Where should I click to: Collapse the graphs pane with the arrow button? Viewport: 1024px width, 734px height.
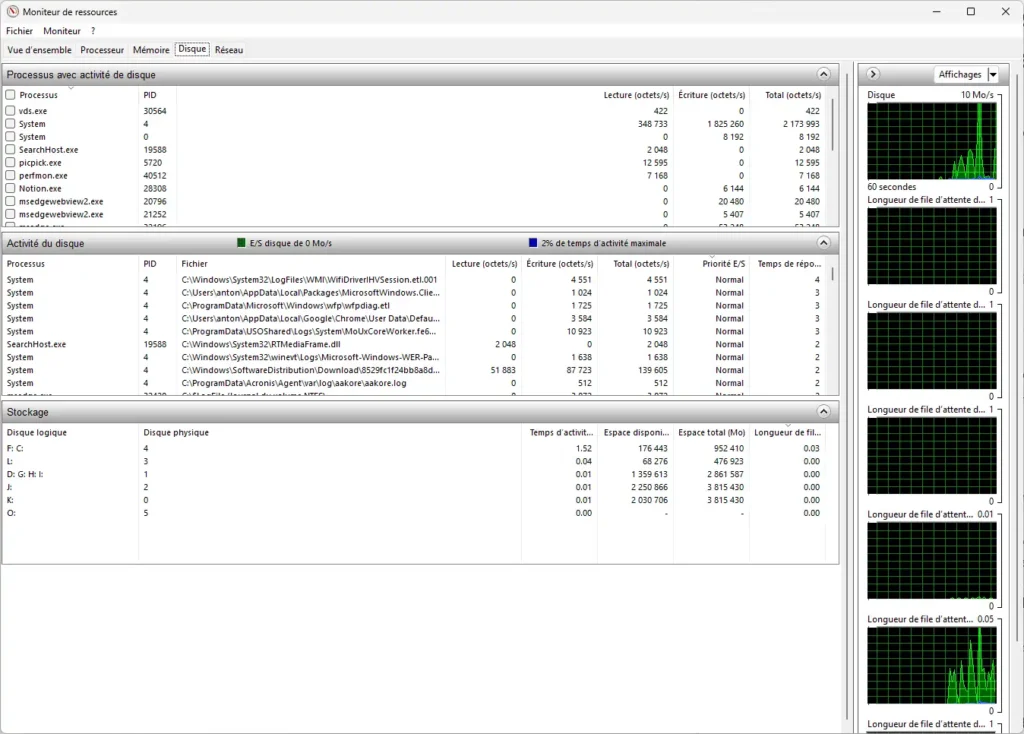pos(873,74)
